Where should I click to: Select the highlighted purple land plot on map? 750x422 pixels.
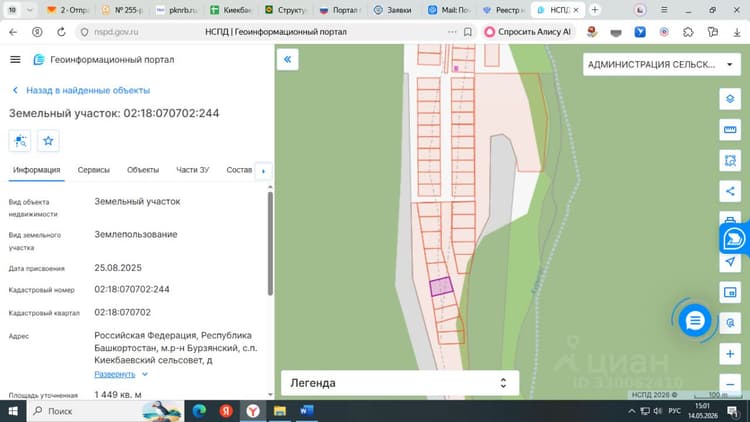point(441,287)
